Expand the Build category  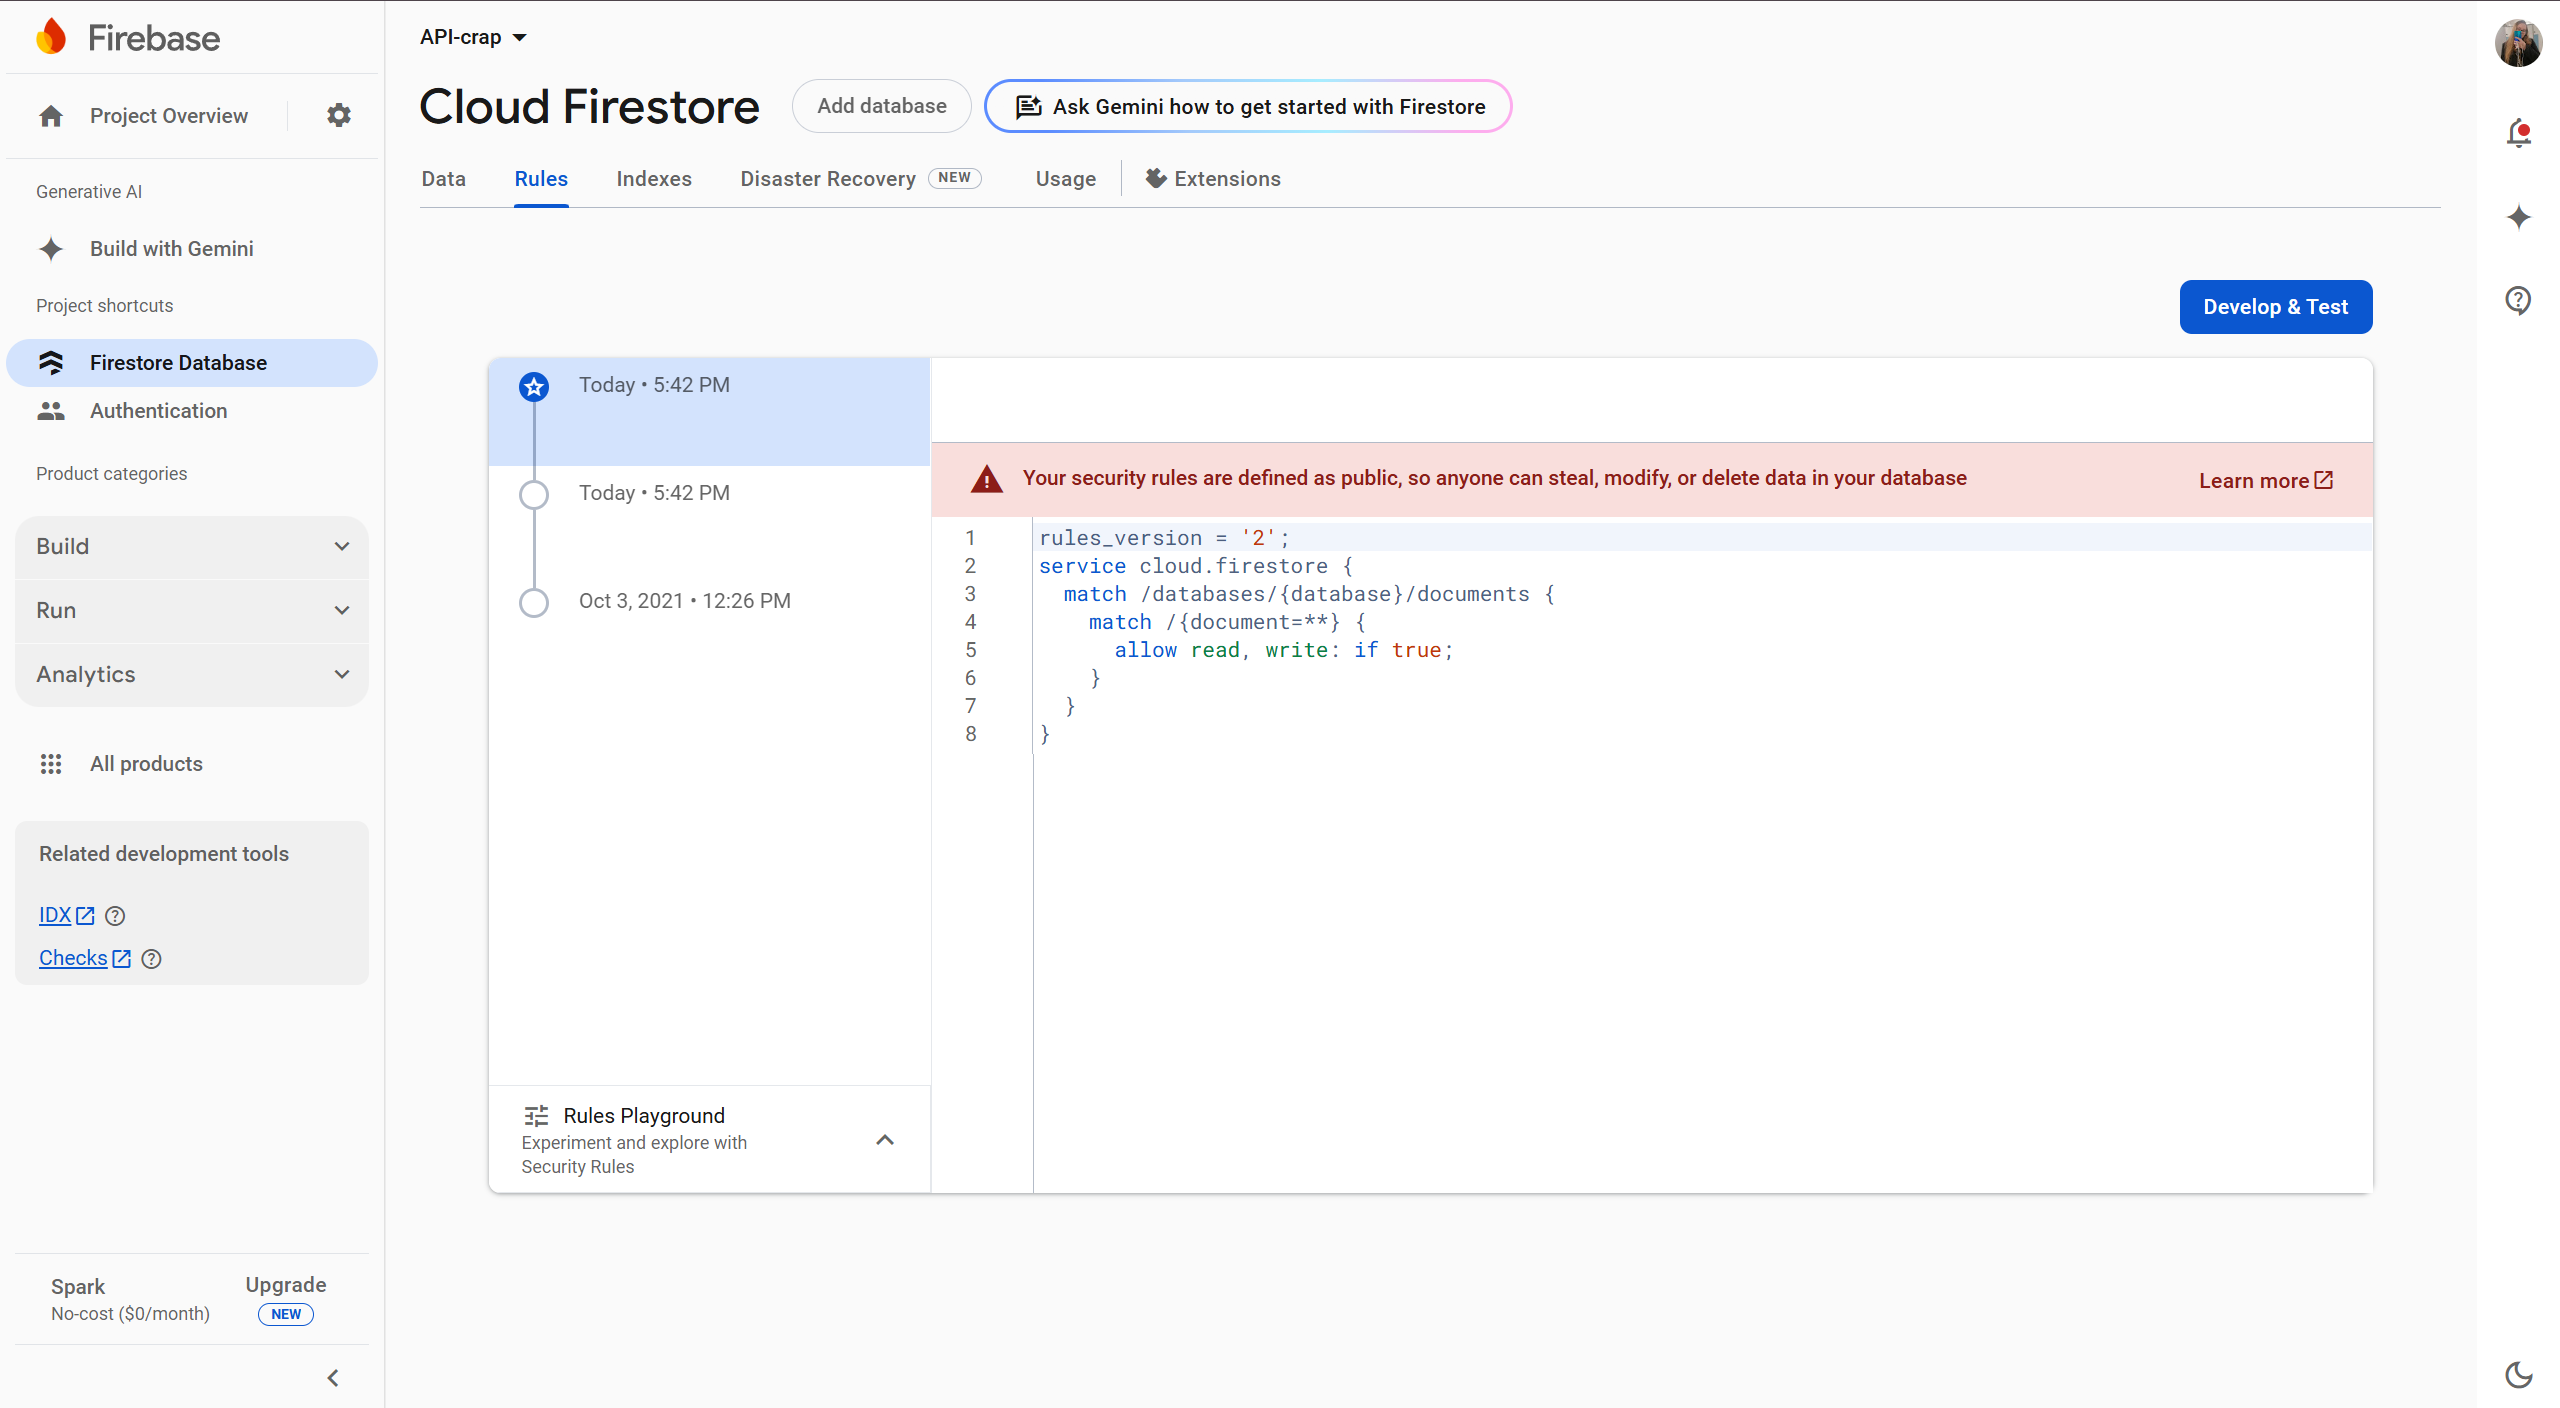pos(192,547)
